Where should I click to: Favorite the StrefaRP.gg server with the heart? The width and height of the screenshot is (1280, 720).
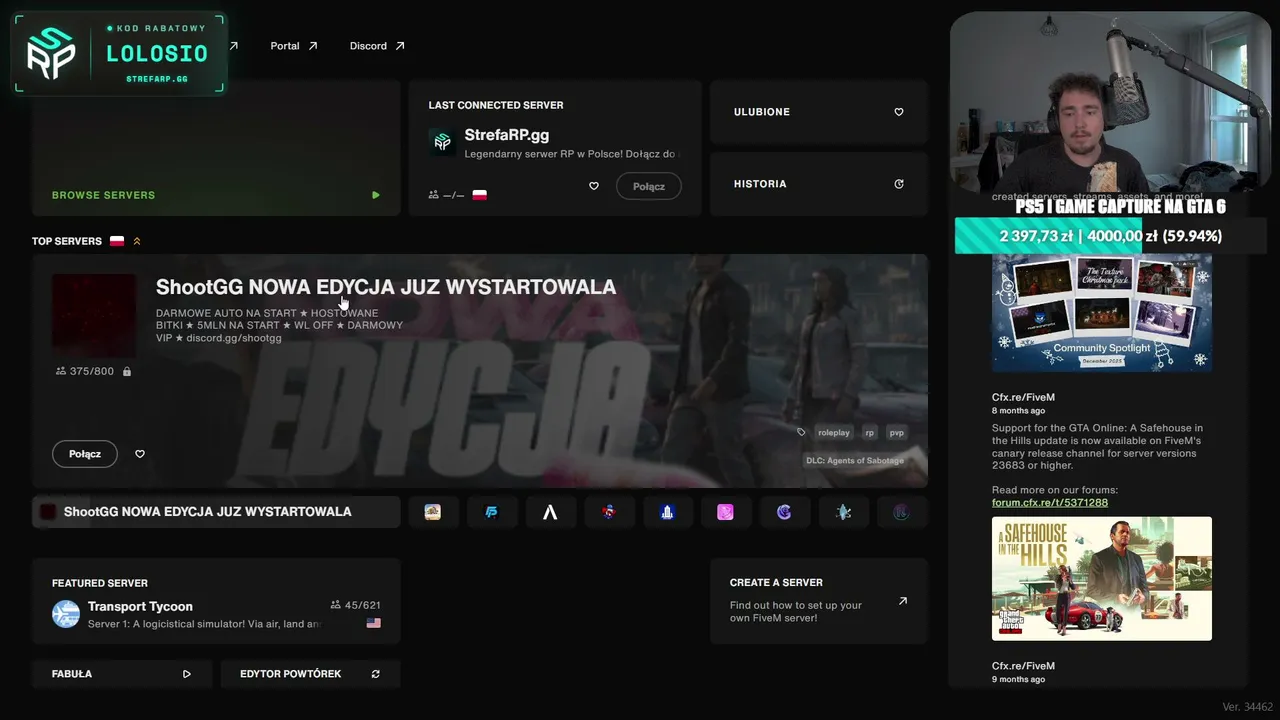tap(594, 186)
